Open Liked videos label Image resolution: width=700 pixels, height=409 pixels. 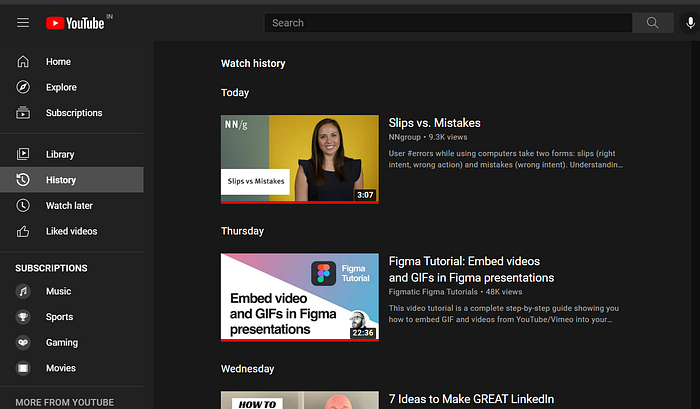(x=71, y=231)
